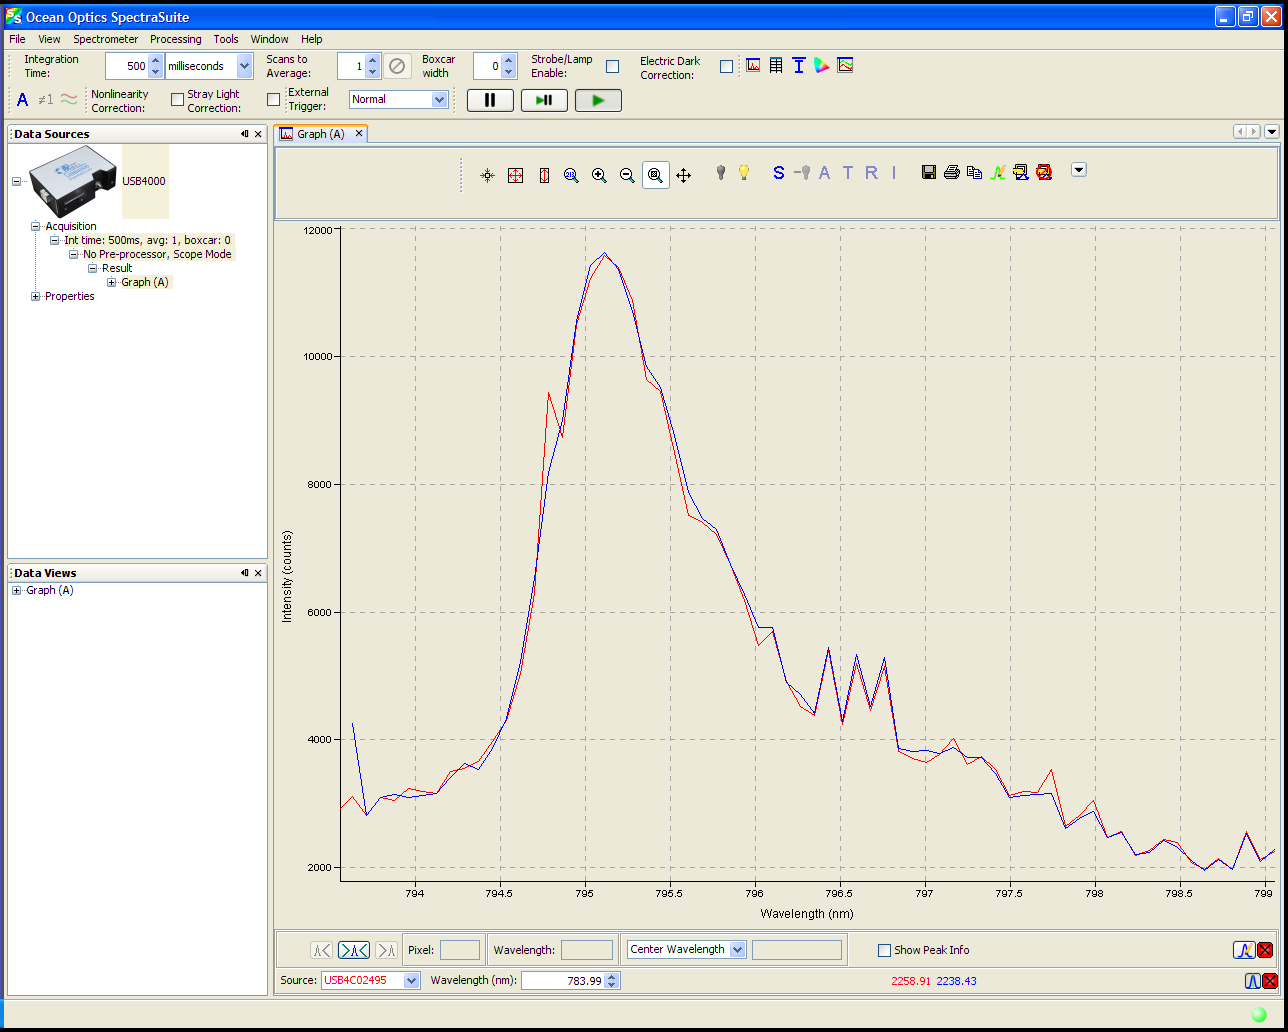The image size is (1288, 1032).
Task: Check the Show Peak Info box
Action: click(x=884, y=950)
